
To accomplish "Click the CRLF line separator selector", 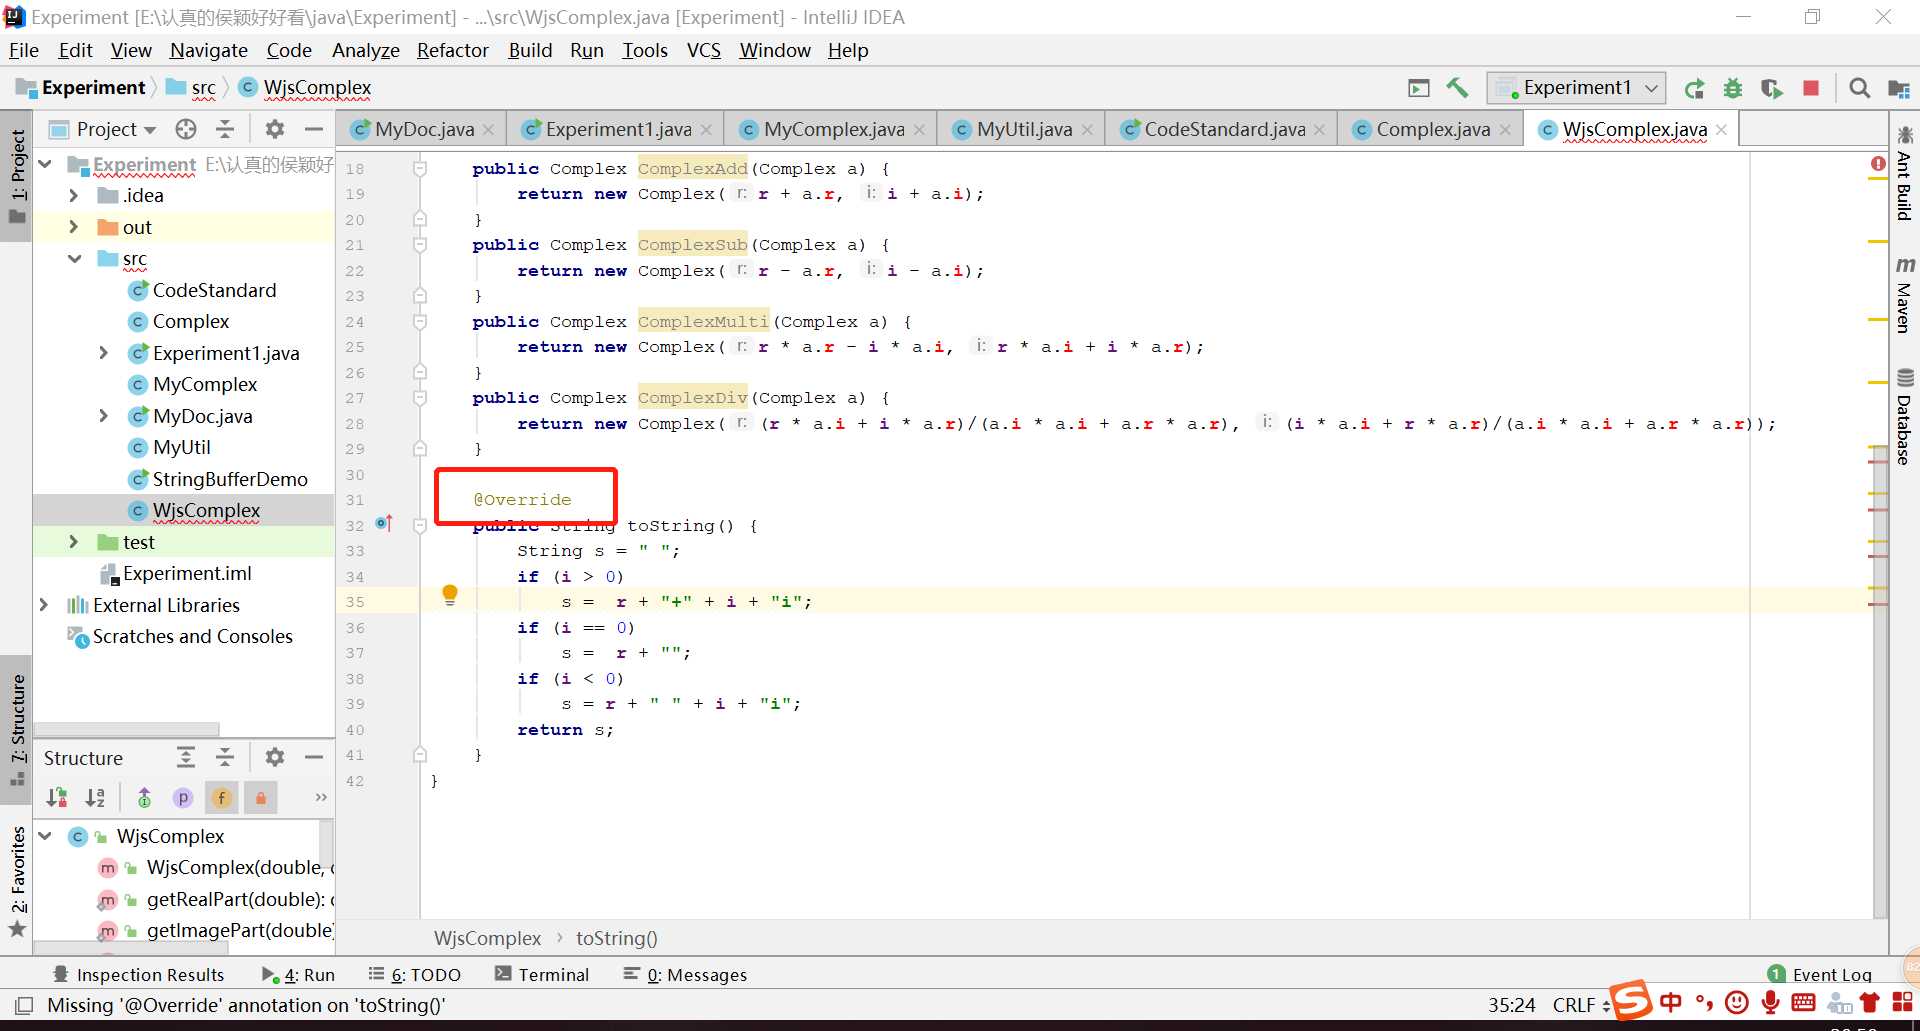I will [1580, 1005].
